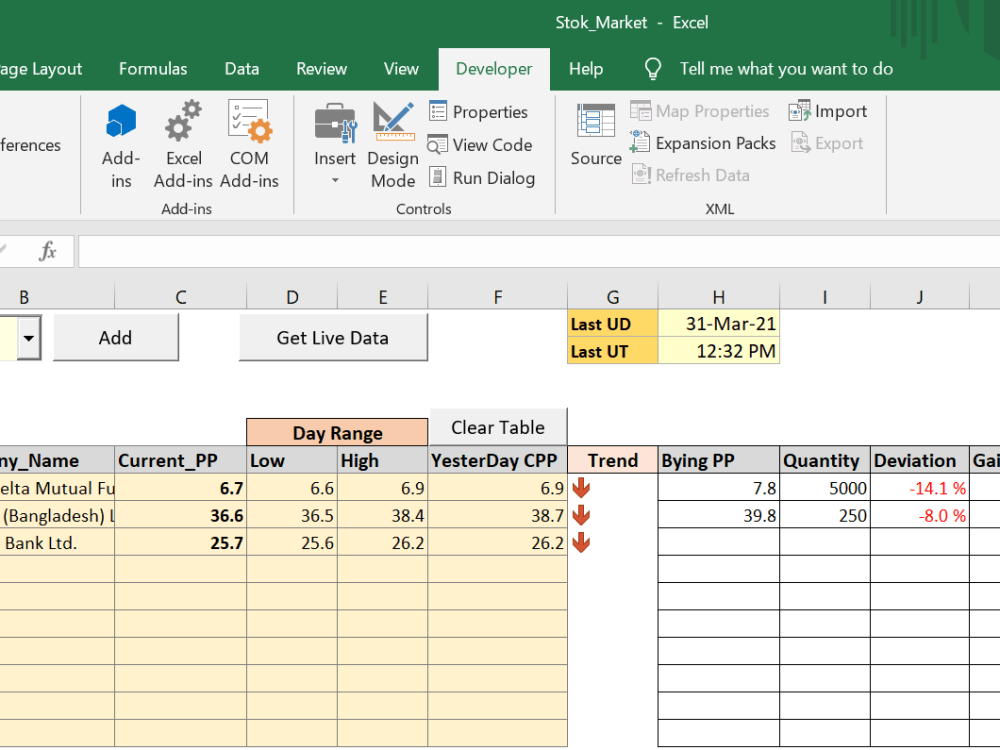This screenshot has height=750, width=1000.
Task: Switch to the Review ribbon tab
Action: tap(321, 68)
